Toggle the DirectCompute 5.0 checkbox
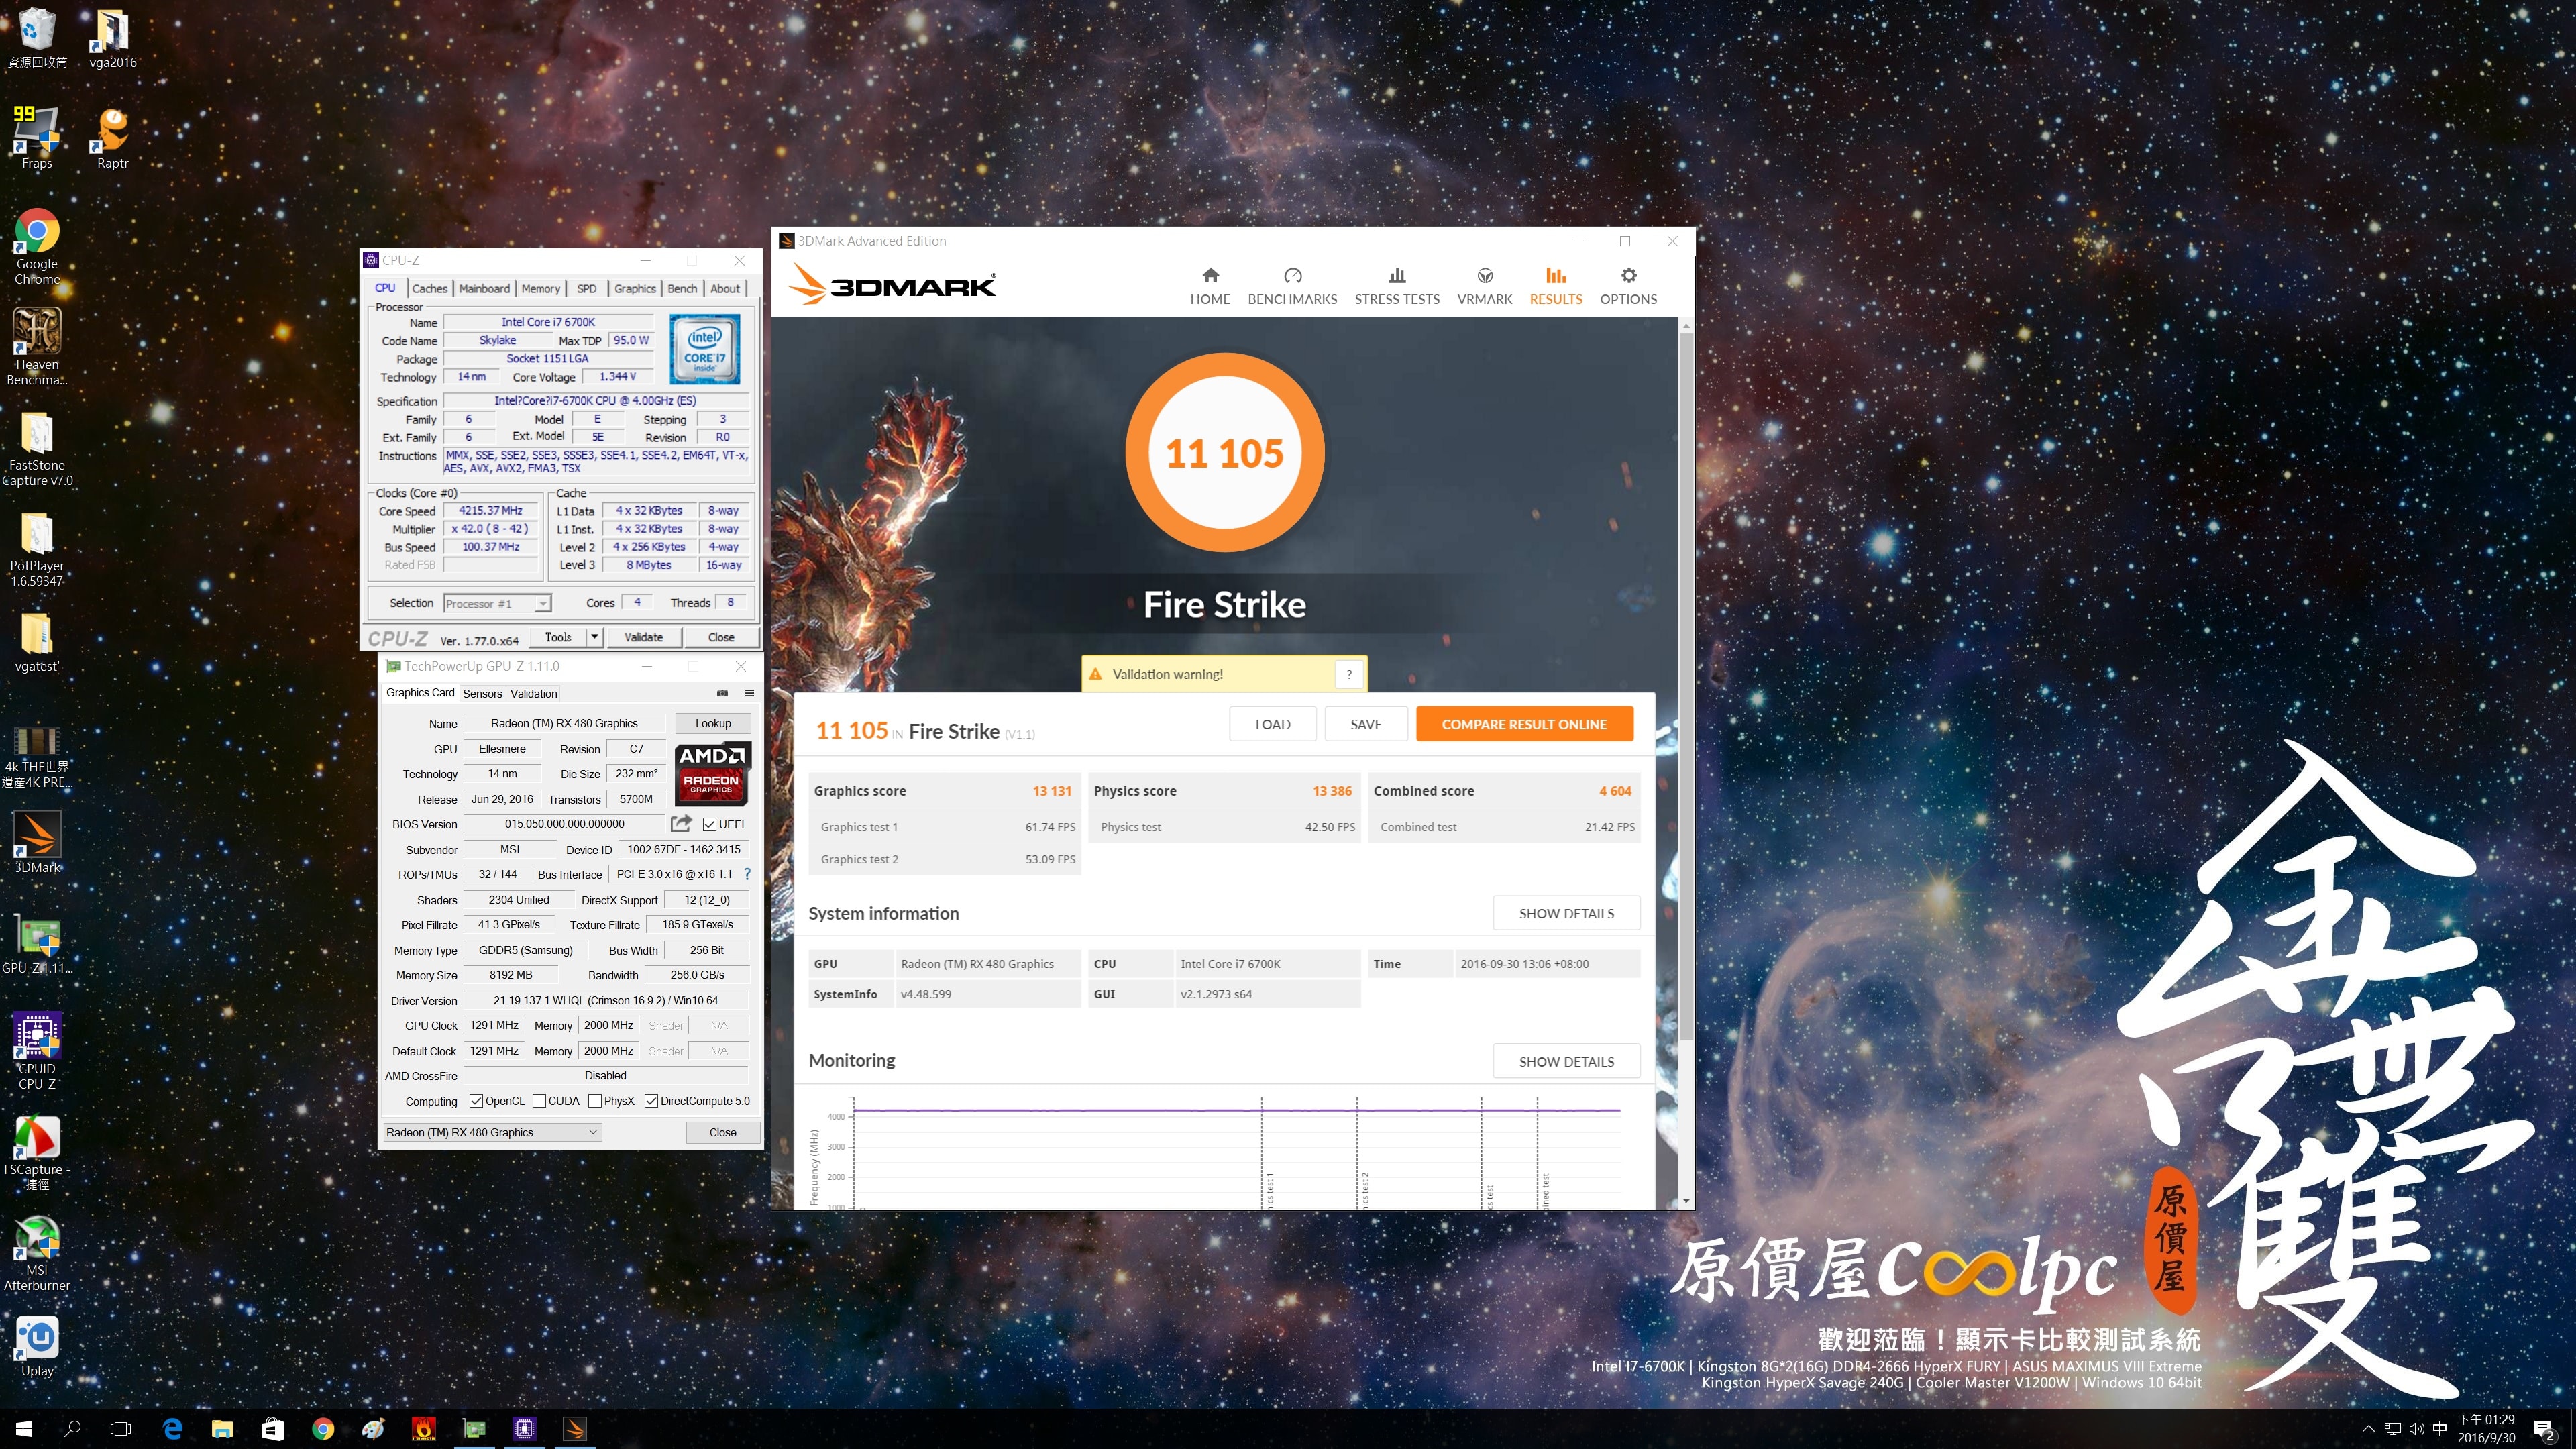2576x1449 pixels. coord(651,1101)
